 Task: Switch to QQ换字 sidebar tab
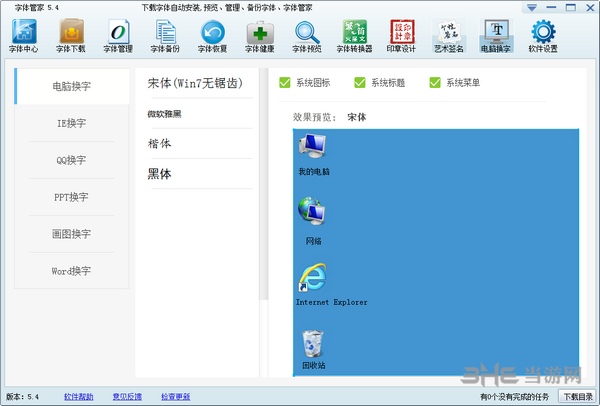[72, 160]
